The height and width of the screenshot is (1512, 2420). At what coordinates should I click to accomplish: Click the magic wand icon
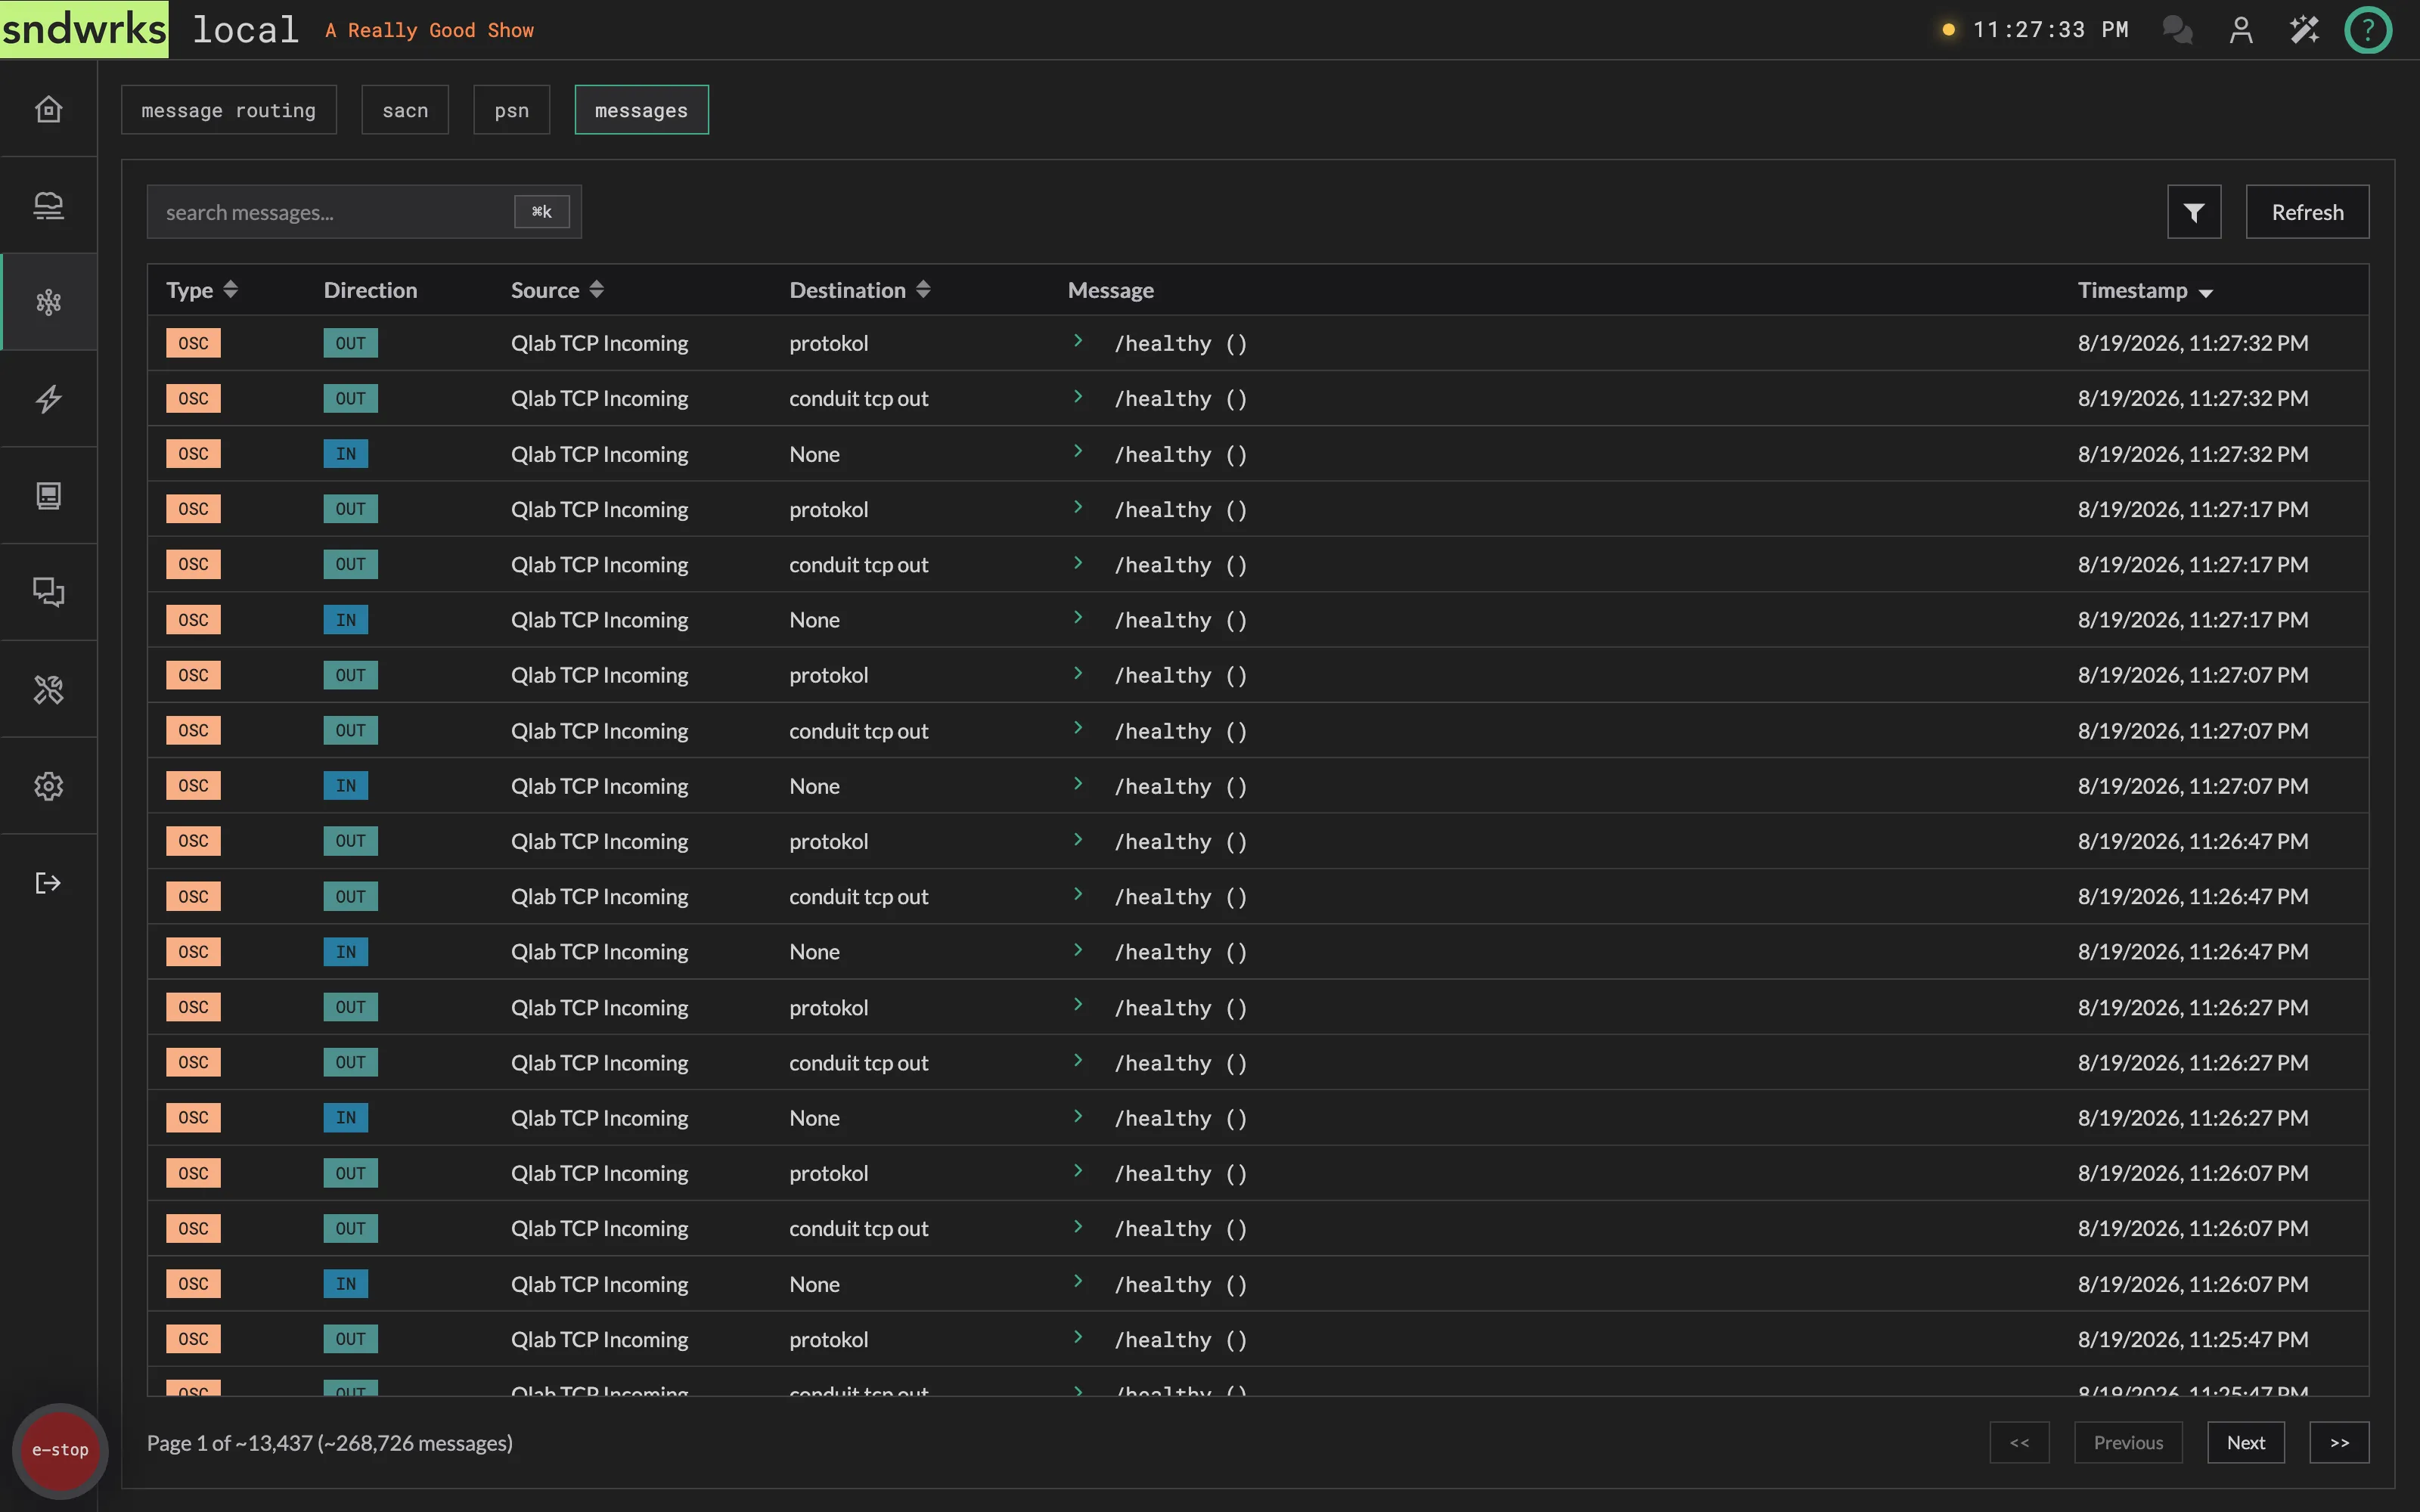click(x=2304, y=30)
